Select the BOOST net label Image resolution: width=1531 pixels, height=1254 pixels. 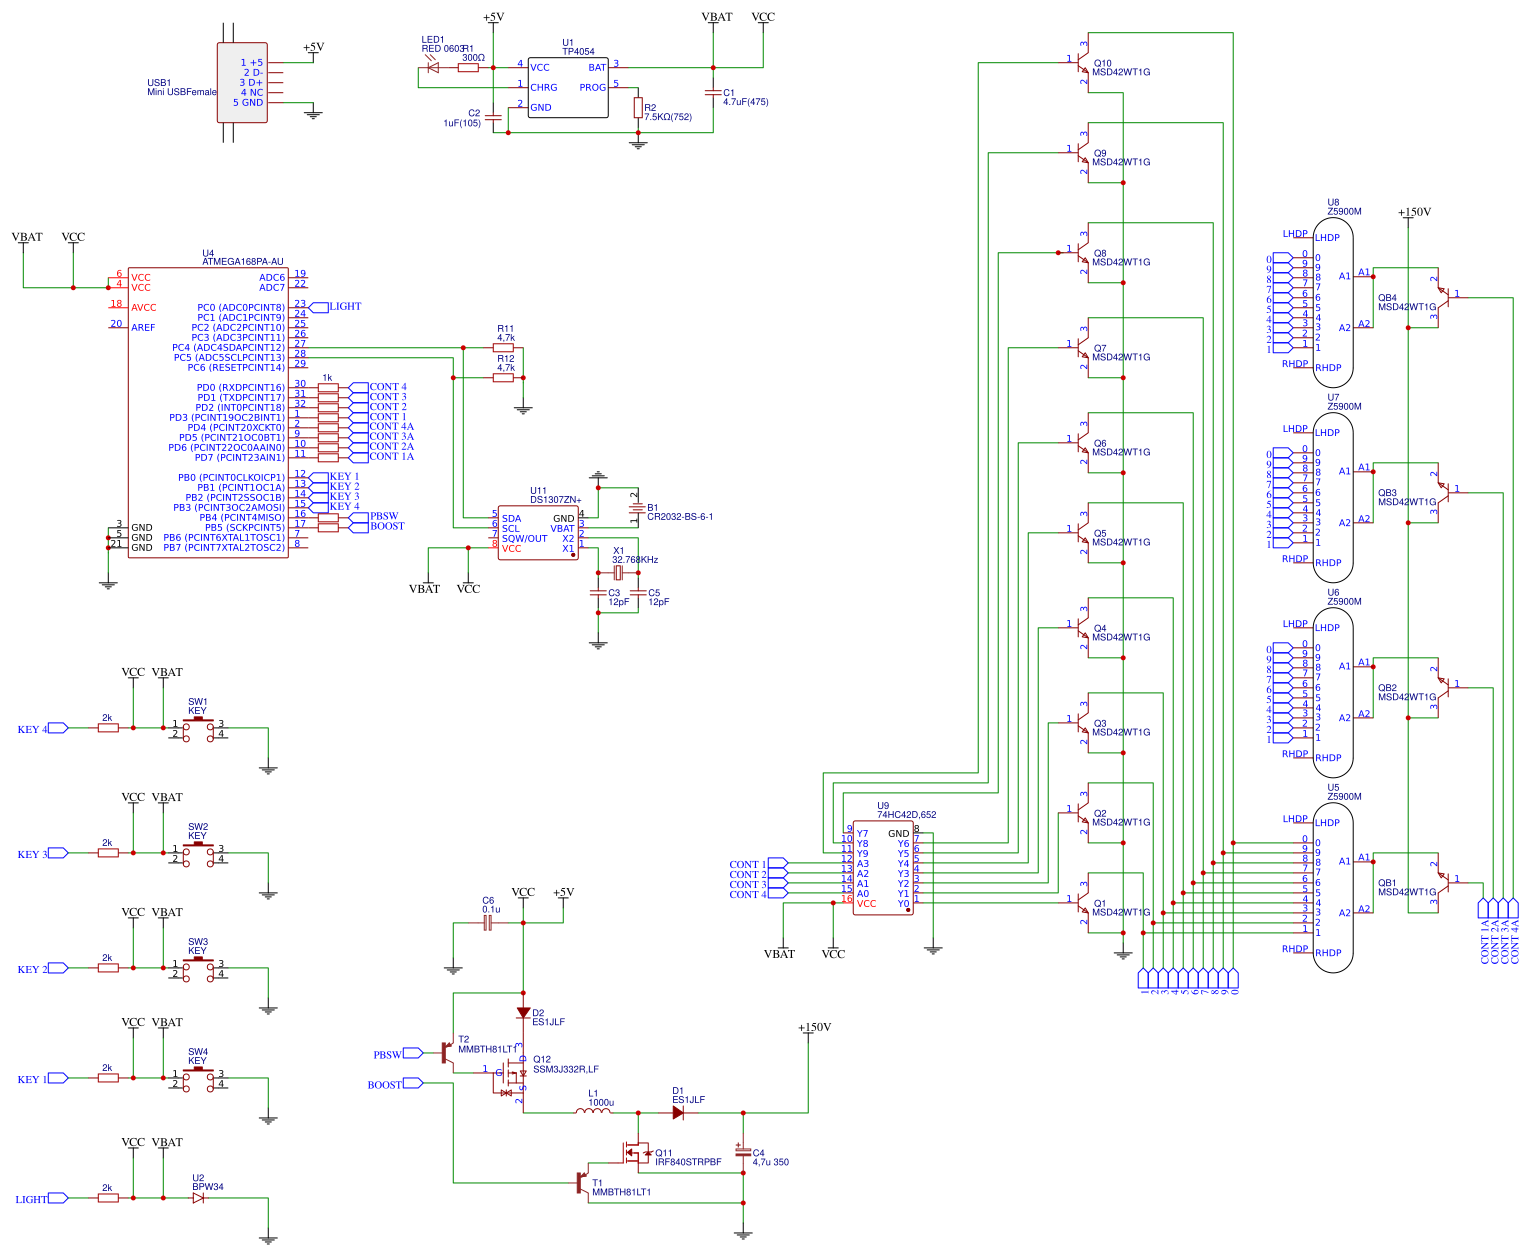tap(390, 1084)
